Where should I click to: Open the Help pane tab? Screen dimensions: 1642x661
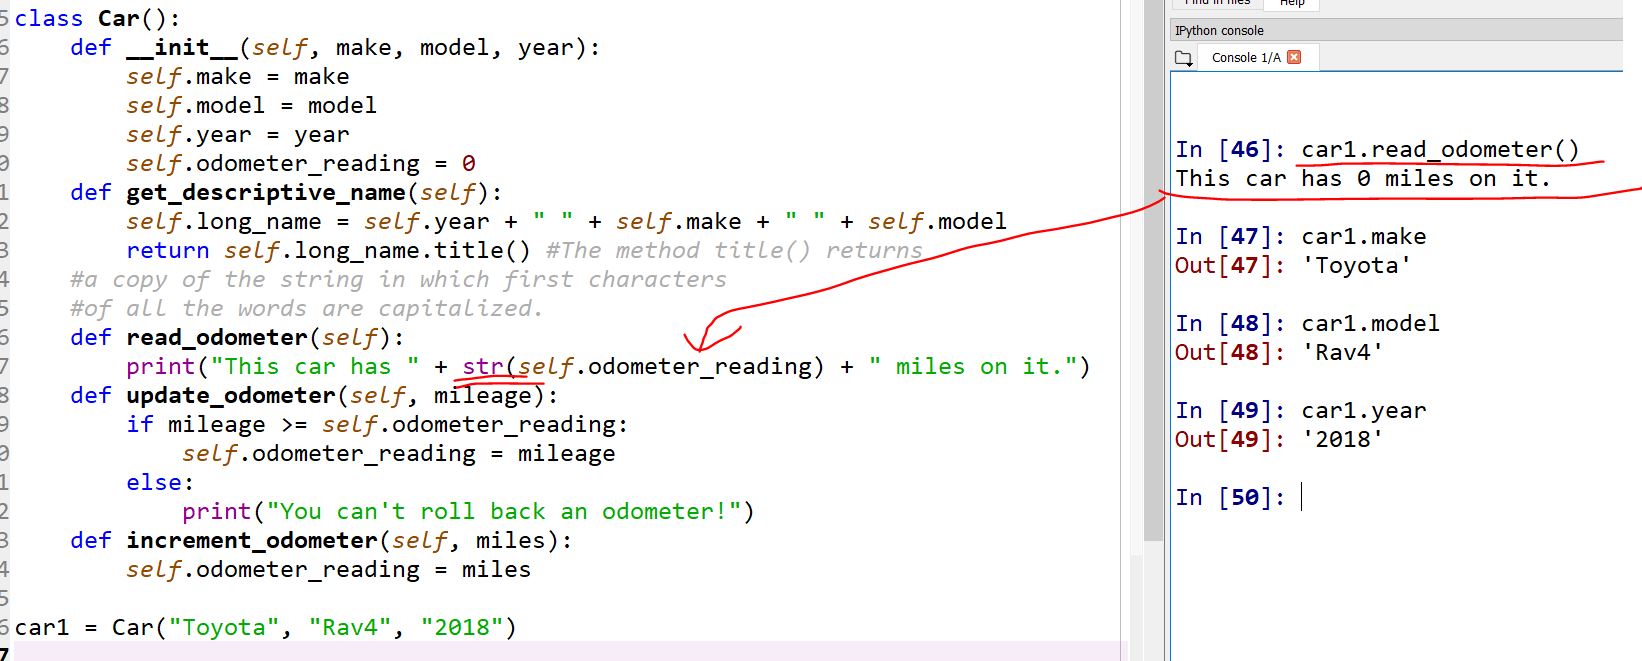point(1292,3)
